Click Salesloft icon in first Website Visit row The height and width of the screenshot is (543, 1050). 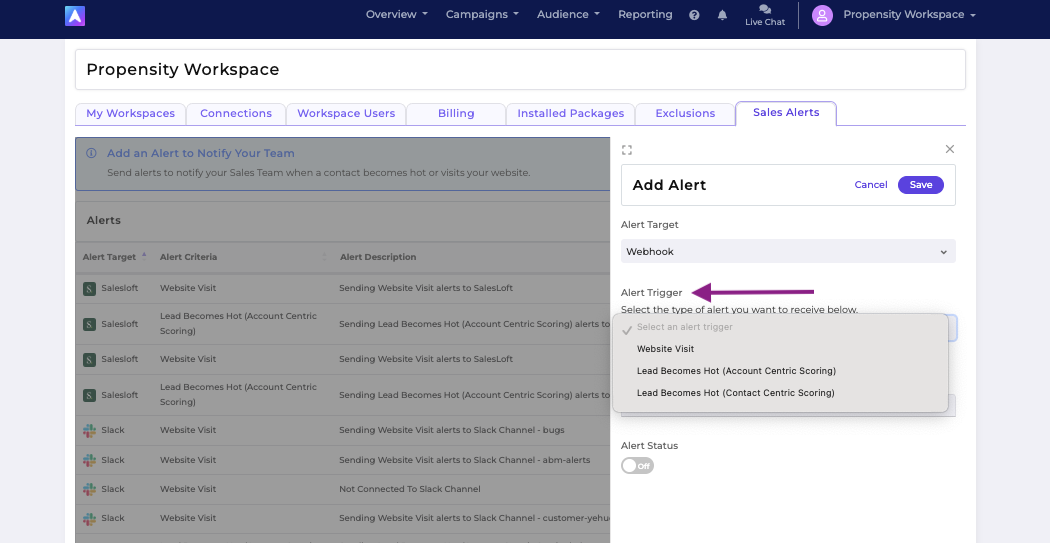point(89,289)
